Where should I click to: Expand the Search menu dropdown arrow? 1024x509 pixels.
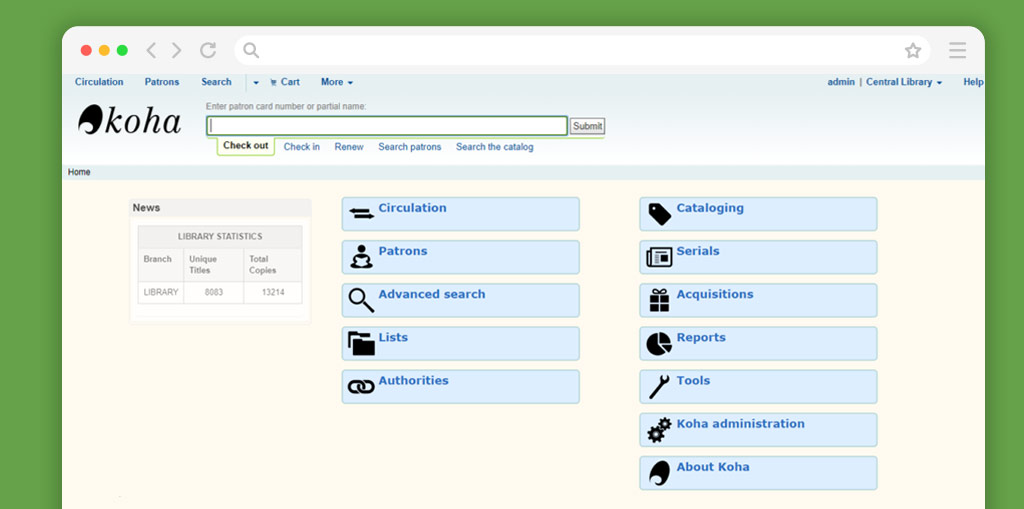pyautogui.click(x=256, y=82)
